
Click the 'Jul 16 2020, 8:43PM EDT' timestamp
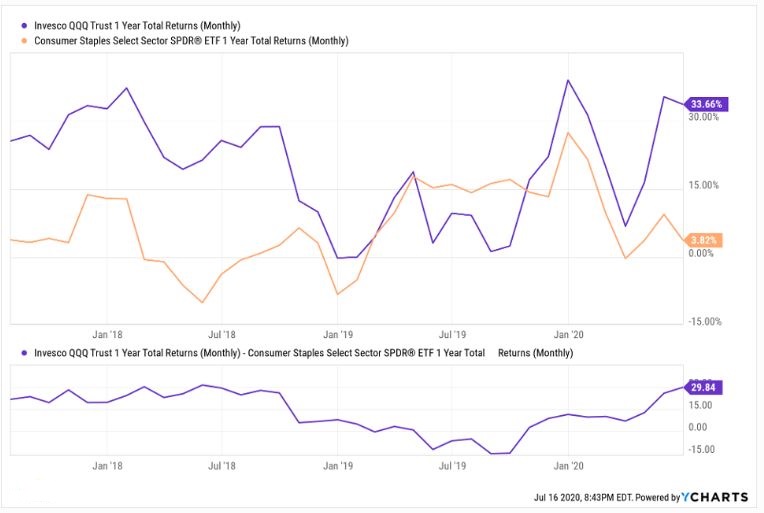583,497
